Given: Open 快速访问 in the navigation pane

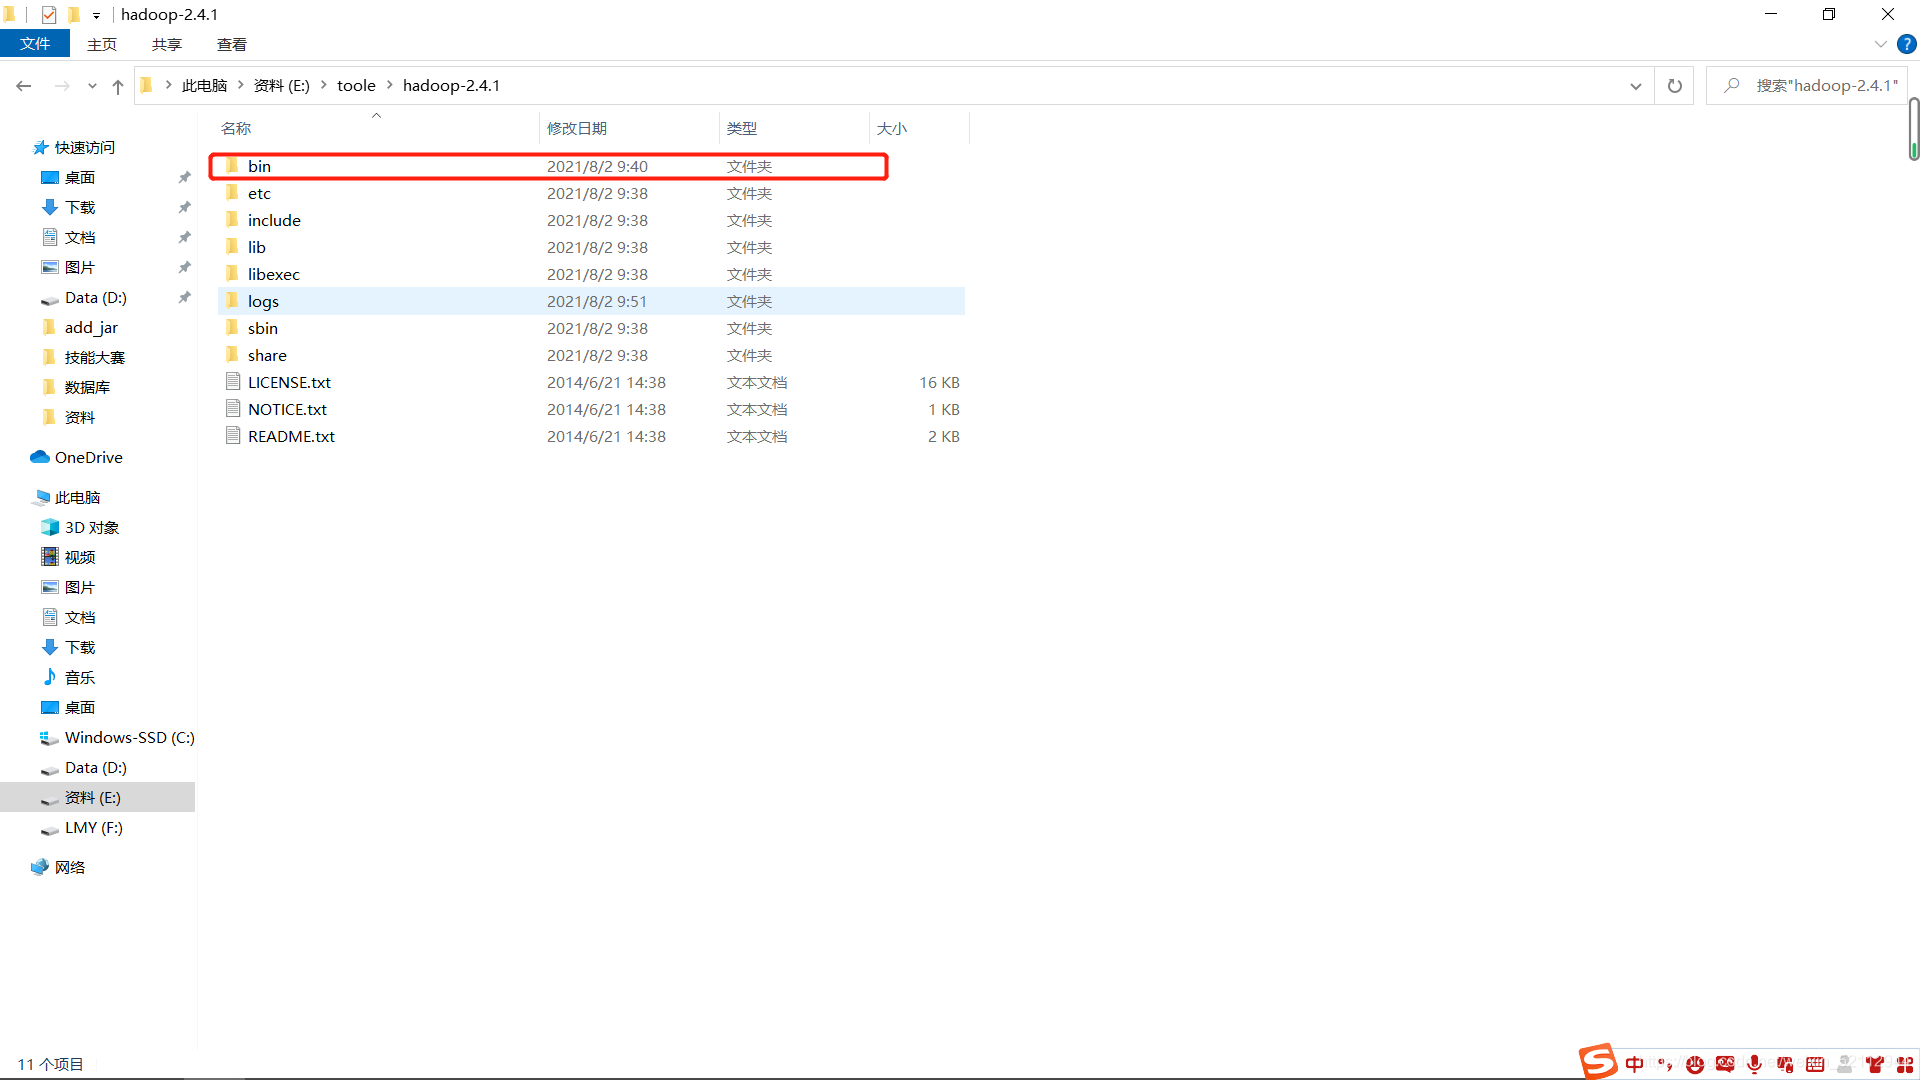Looking at the screenshot, I should (84, 147).
